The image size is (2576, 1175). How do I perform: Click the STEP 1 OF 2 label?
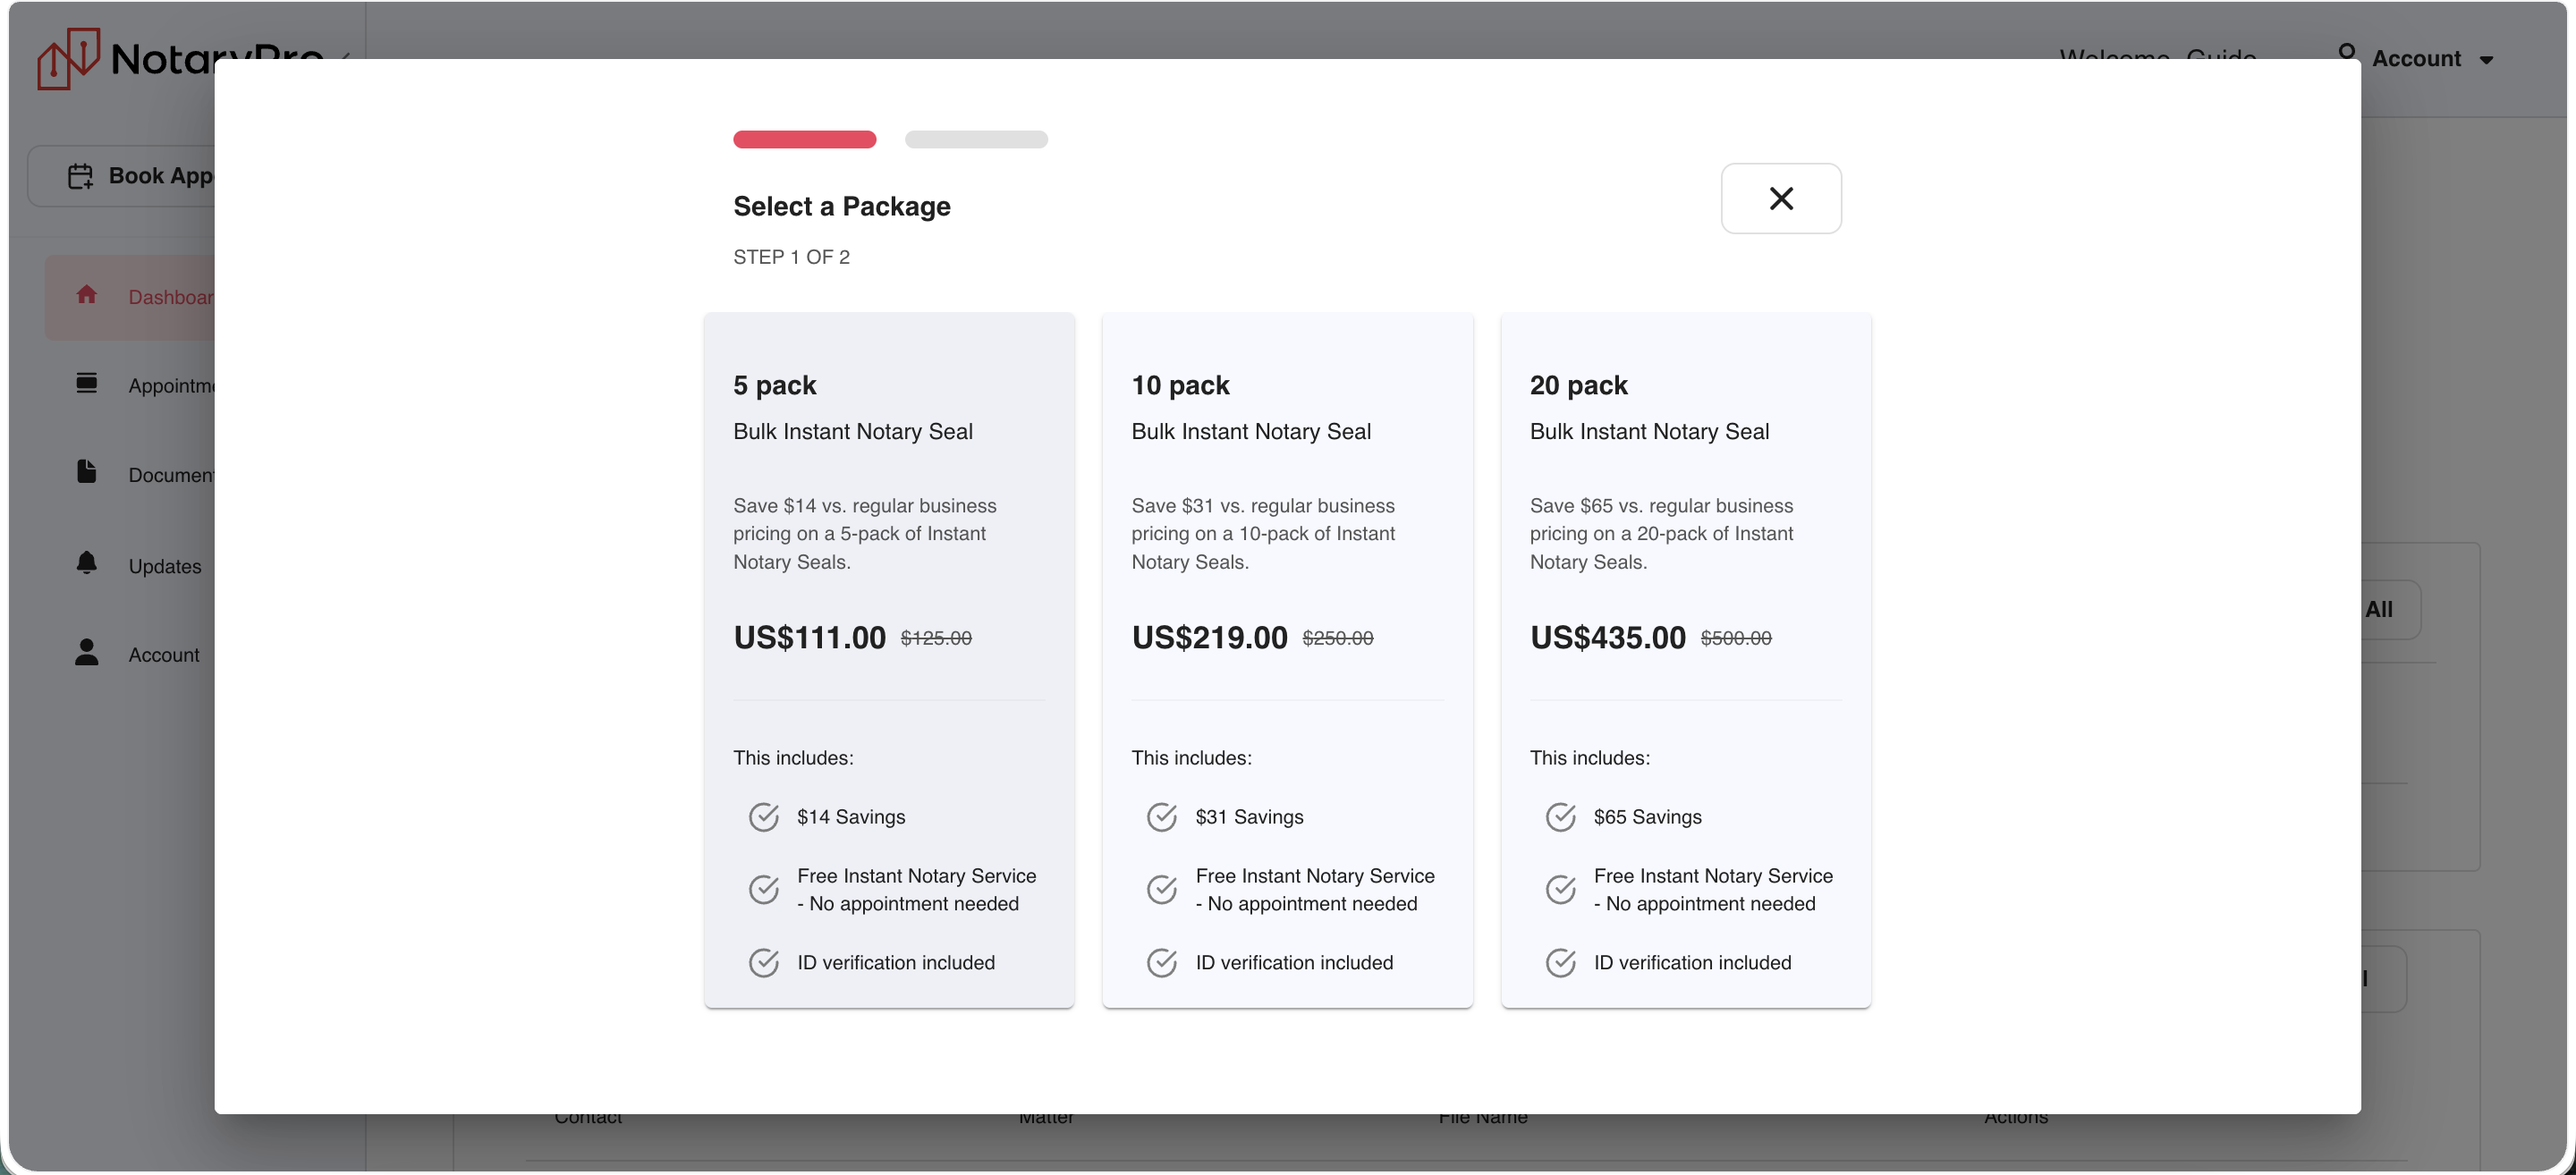[791, 257]
